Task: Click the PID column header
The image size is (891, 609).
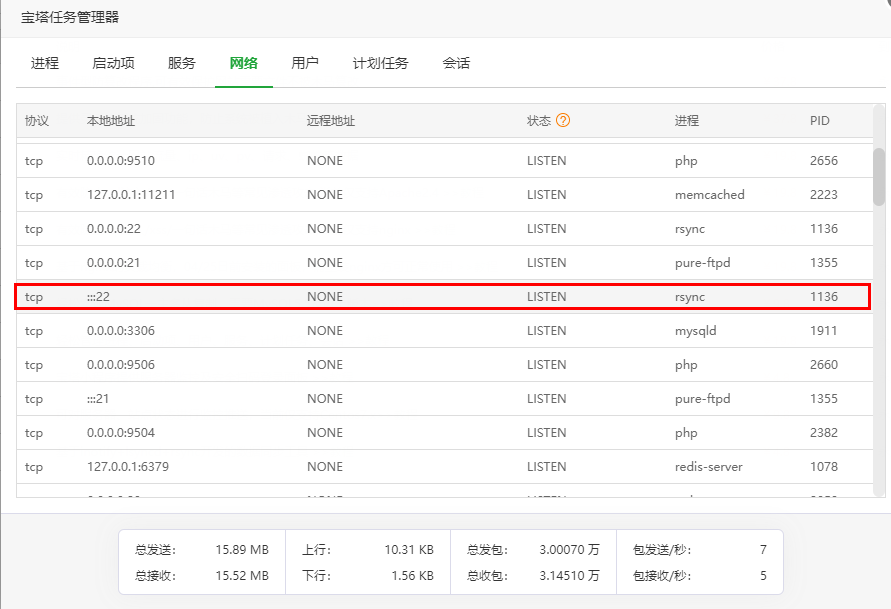Action: point(820,120)
